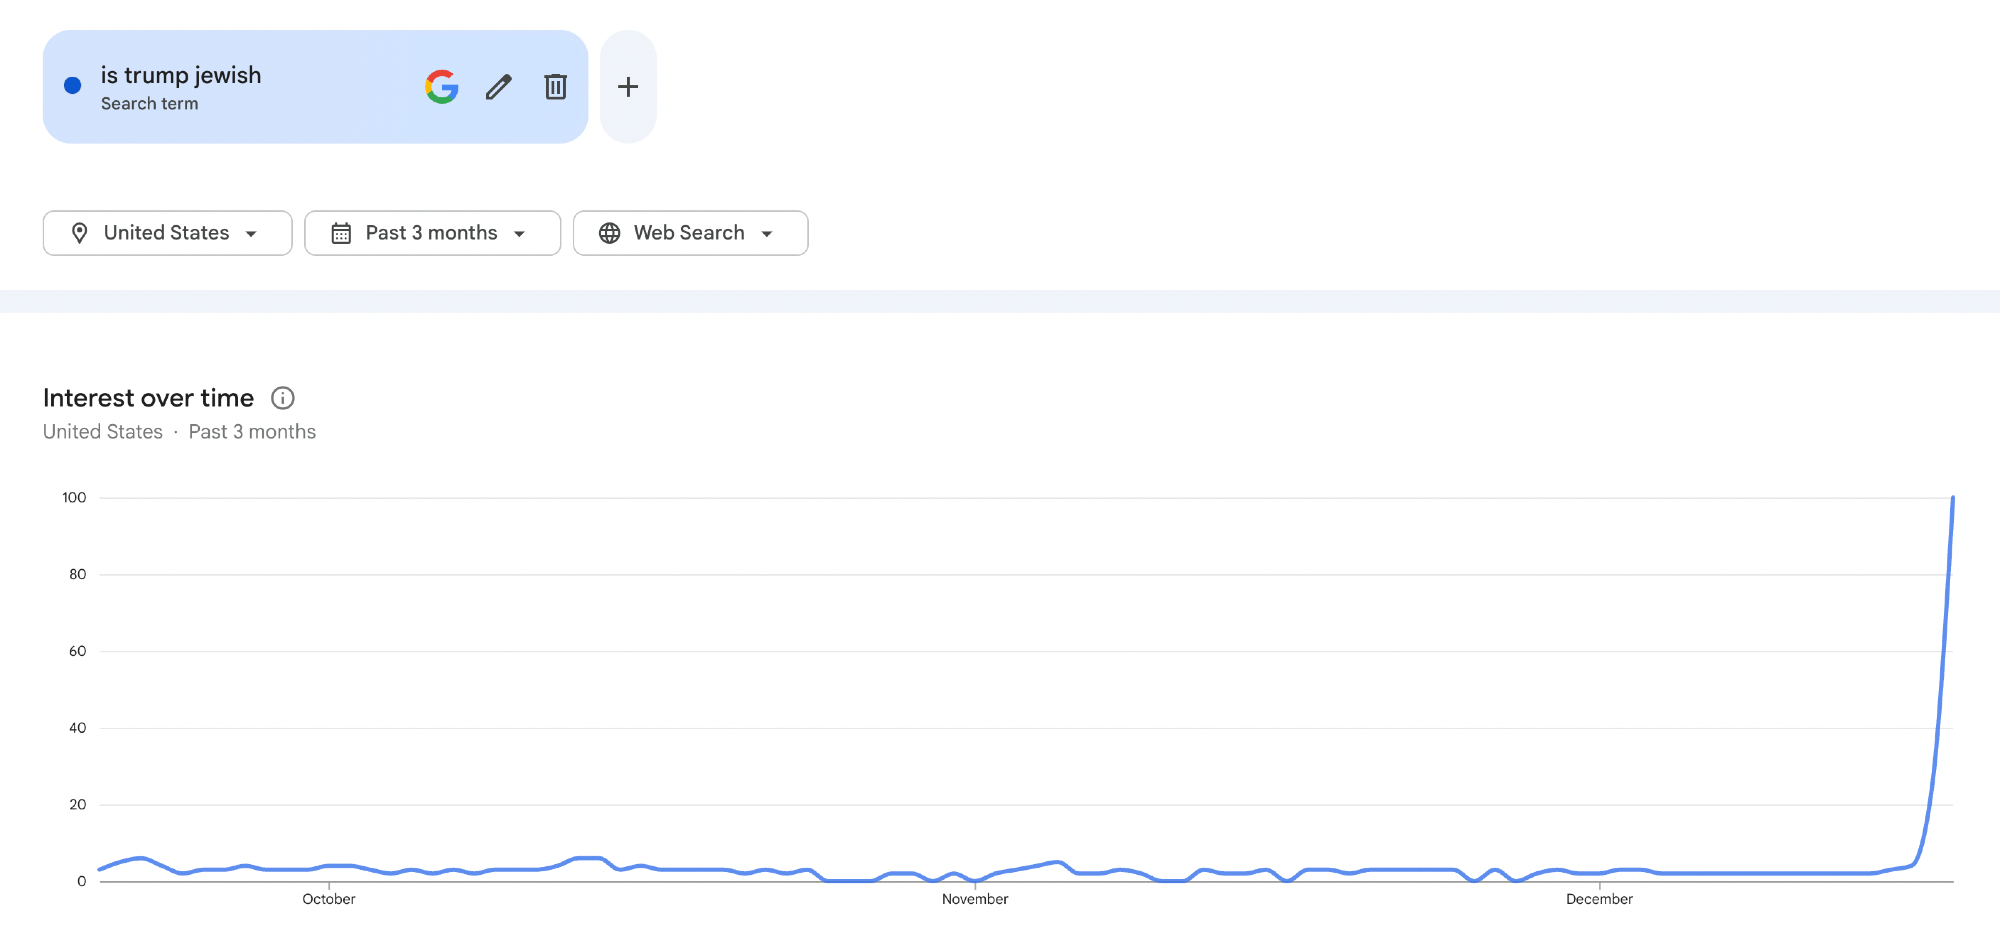Edit the search term with pencil icon
This screenshot has height=948, width=2000.
pyautogui.click(x=499, y=87)
